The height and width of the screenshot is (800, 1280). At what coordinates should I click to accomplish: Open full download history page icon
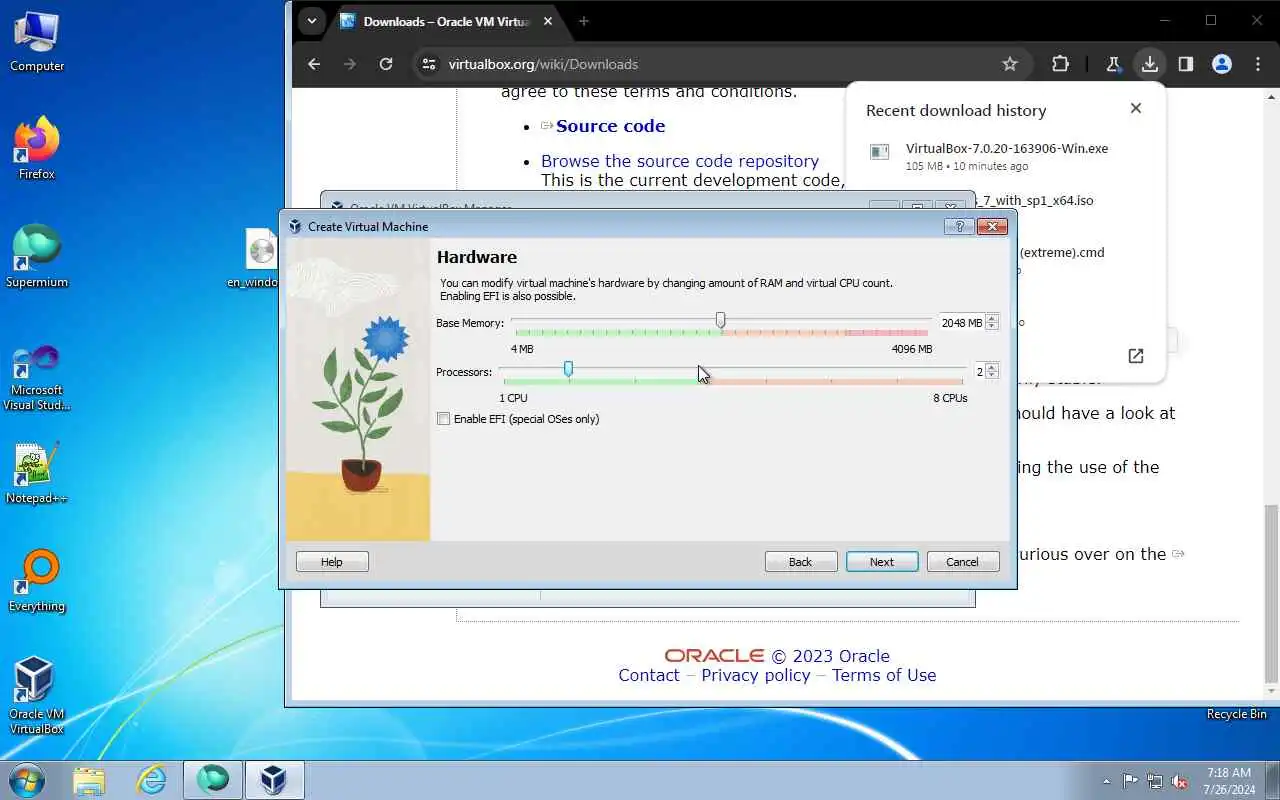(x=1136, y=356)
